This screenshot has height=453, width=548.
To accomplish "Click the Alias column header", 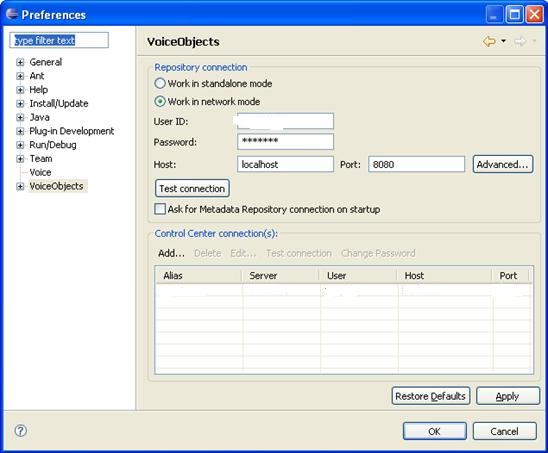I will click(x=198, y=275).
